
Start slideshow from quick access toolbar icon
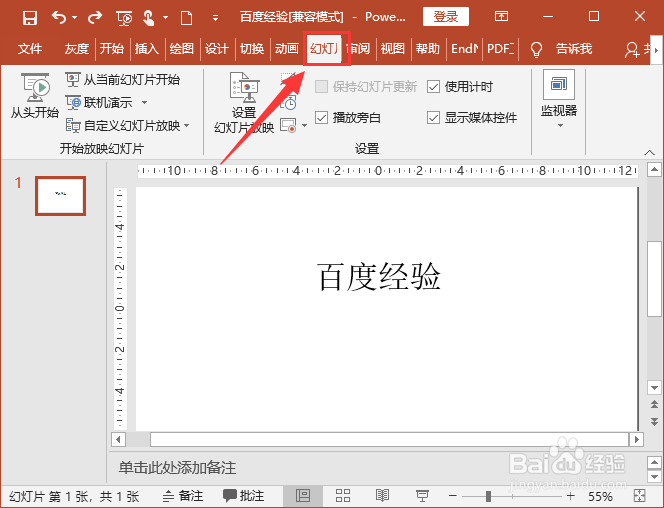[124, 18]
